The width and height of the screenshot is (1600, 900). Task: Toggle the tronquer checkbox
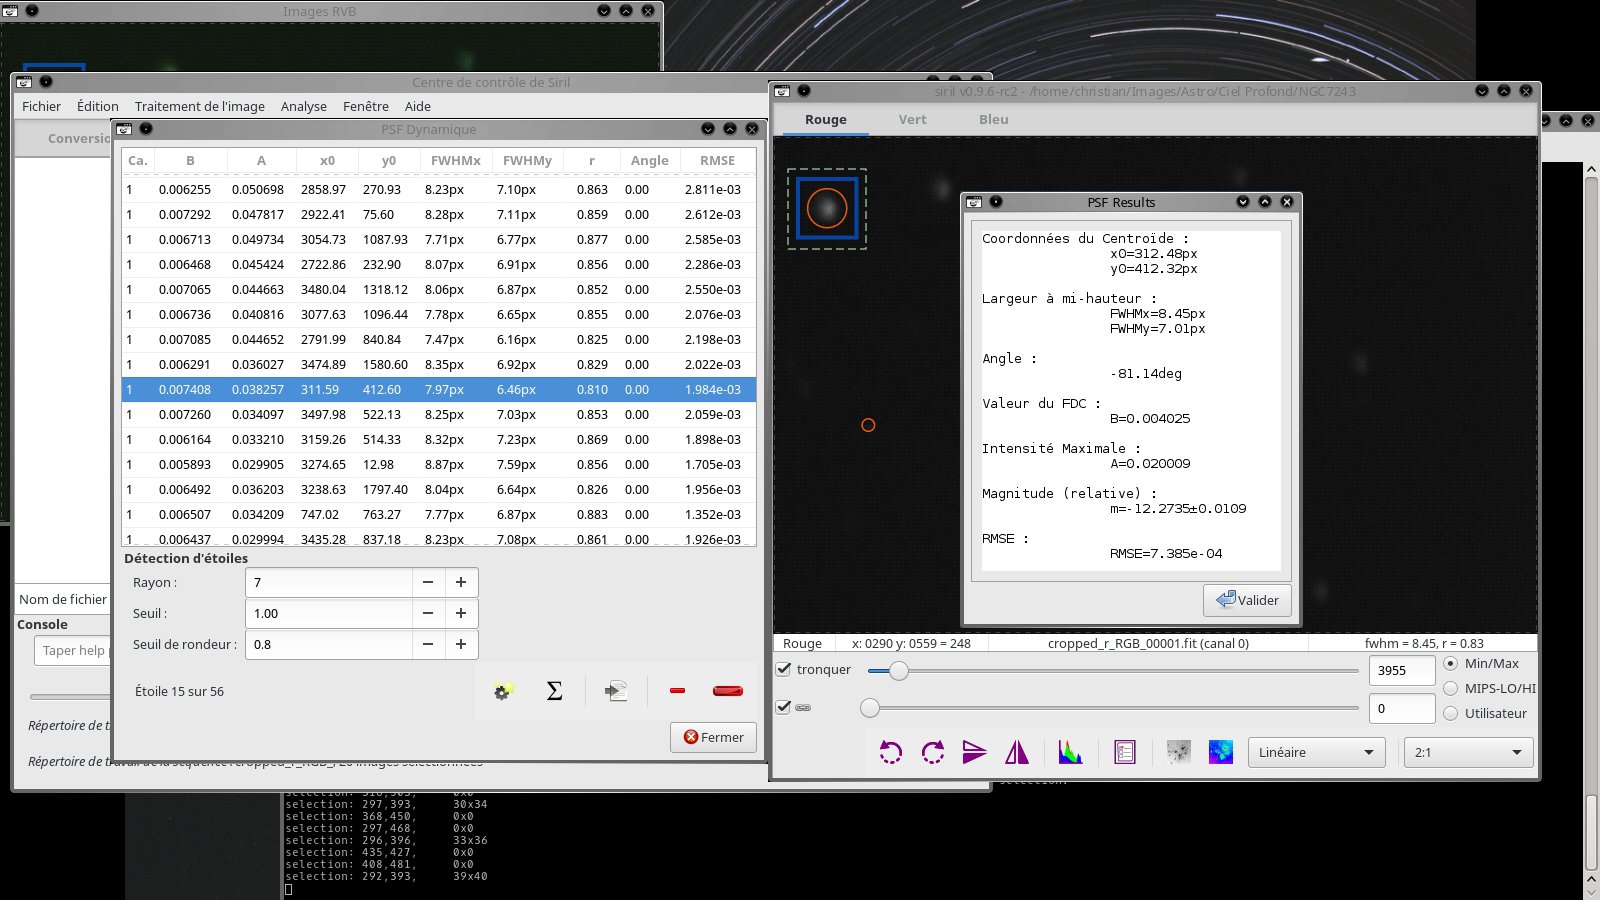[x=784, y=669]
